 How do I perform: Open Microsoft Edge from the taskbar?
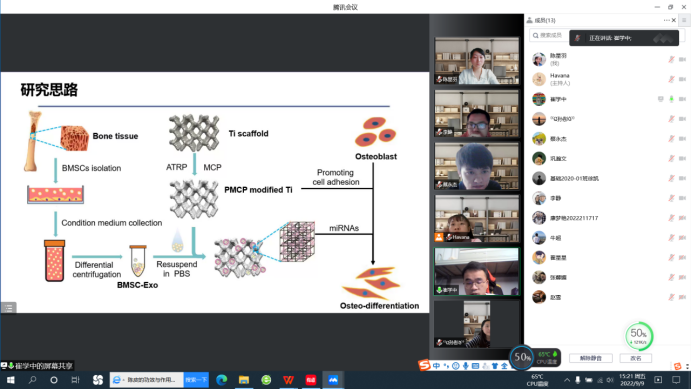[221, 380]
